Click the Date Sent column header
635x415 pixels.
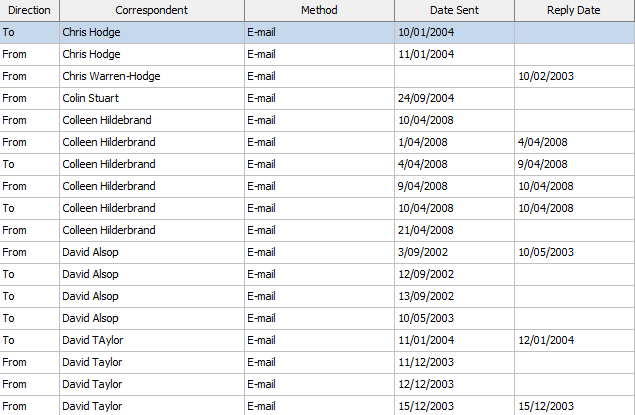(x=454, y=10)
